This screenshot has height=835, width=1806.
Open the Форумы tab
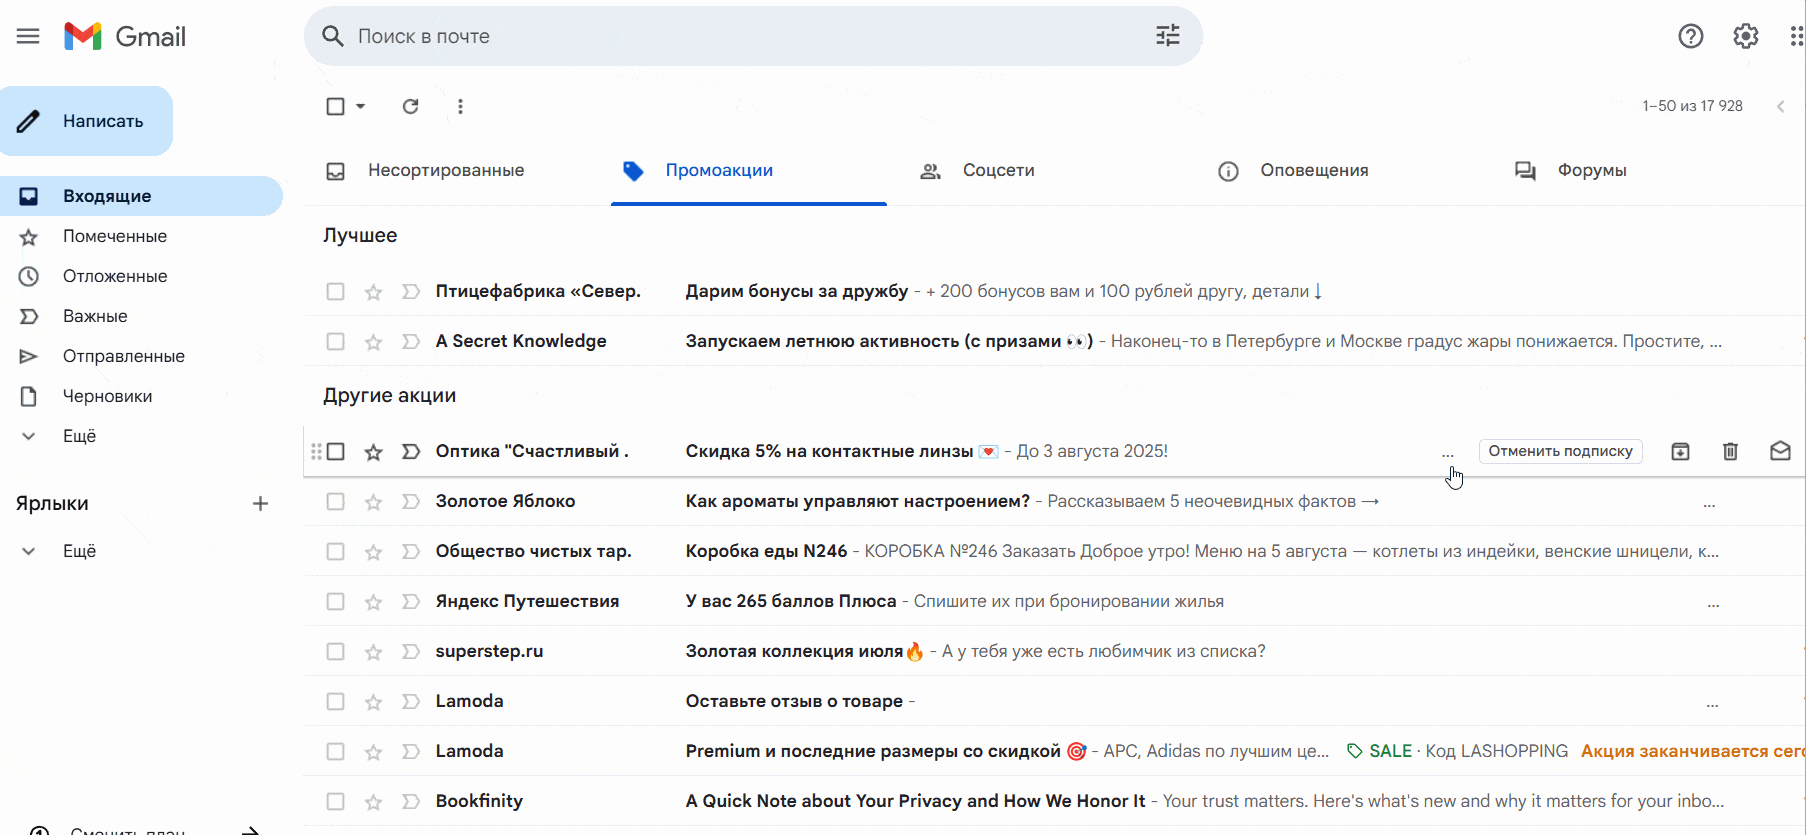1592,171
